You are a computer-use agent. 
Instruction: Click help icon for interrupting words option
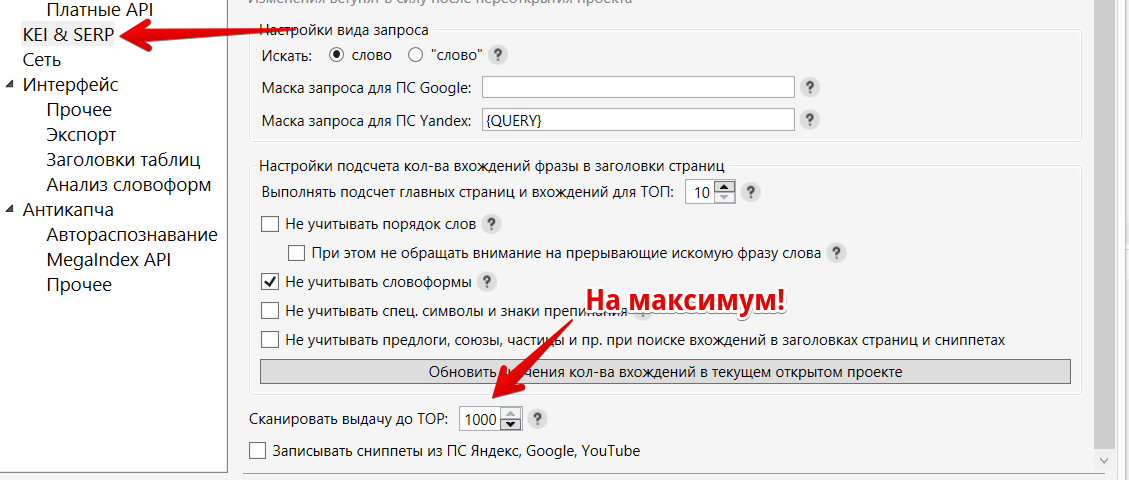836,253
